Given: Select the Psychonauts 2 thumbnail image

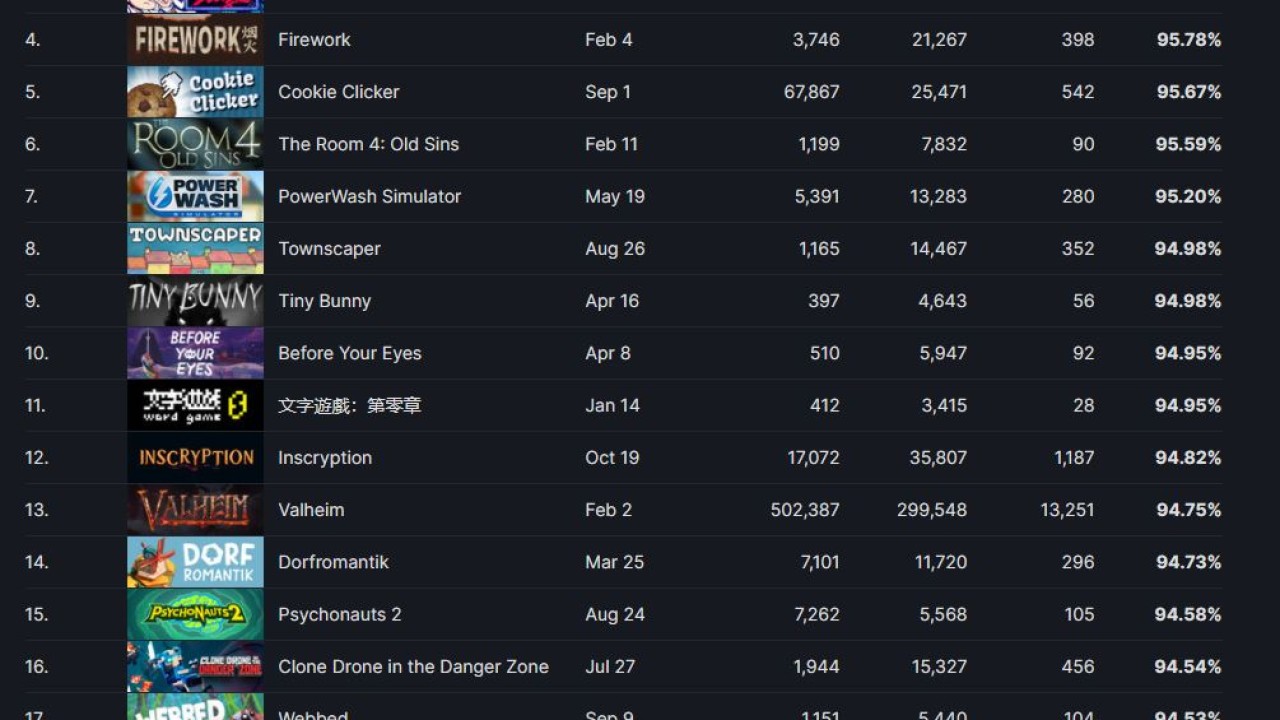Looking at the screenshot, I should (195, 614).
